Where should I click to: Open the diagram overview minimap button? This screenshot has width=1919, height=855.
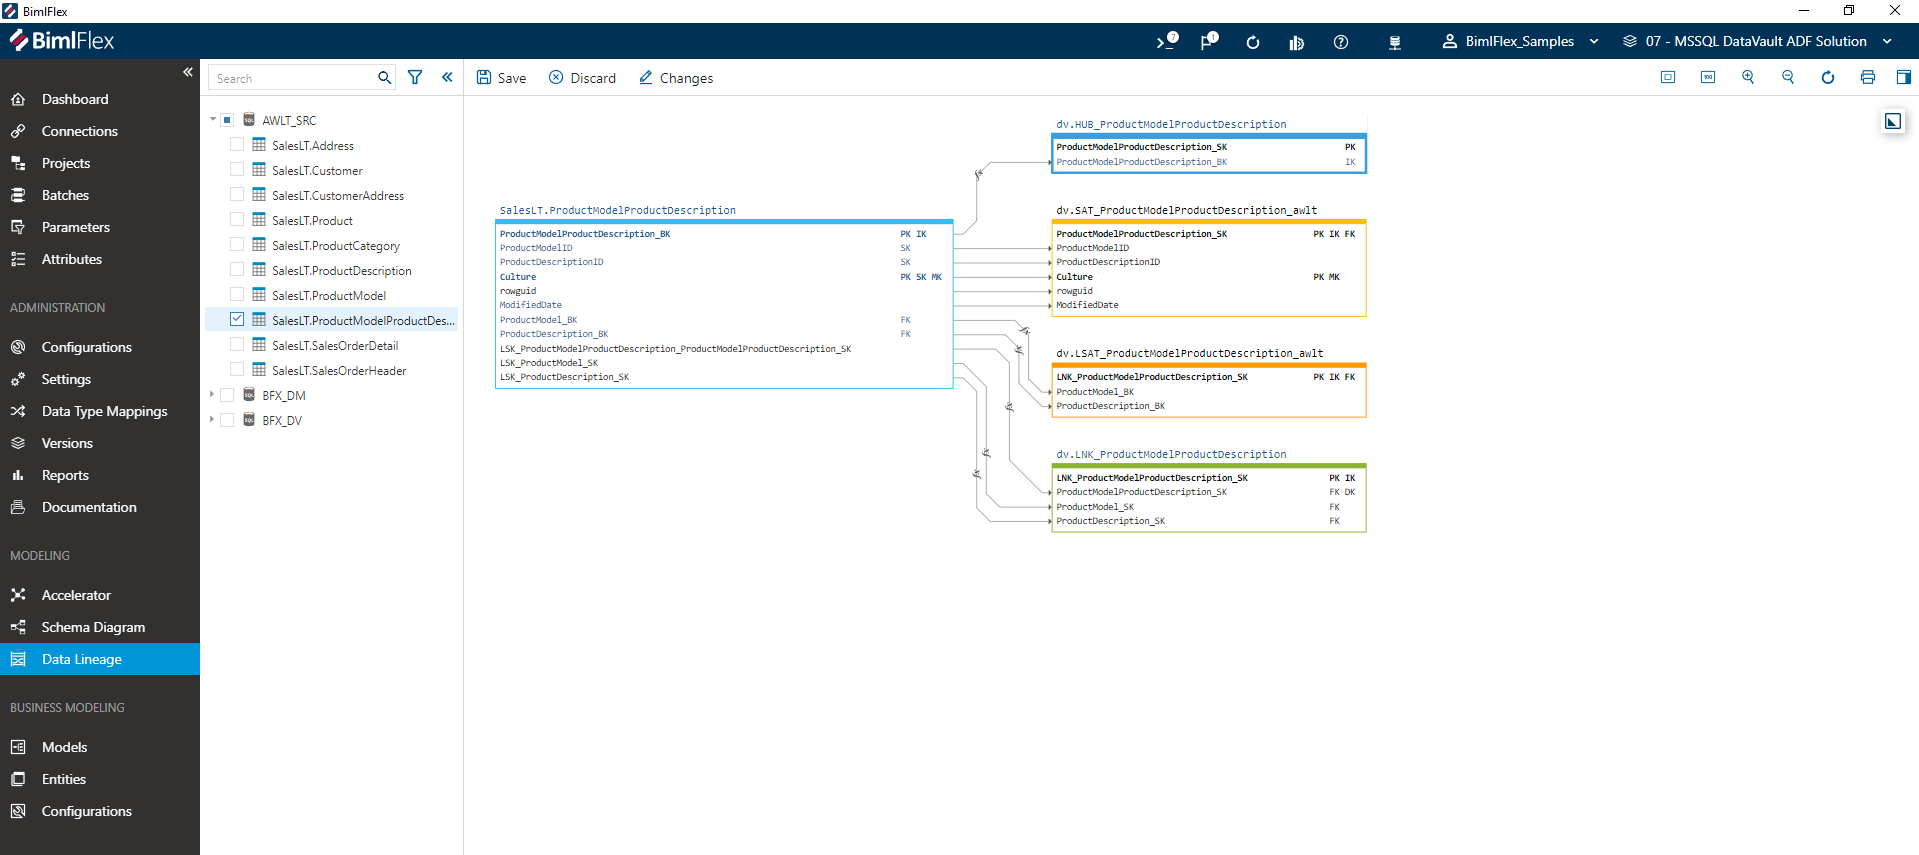(1893, 121)
